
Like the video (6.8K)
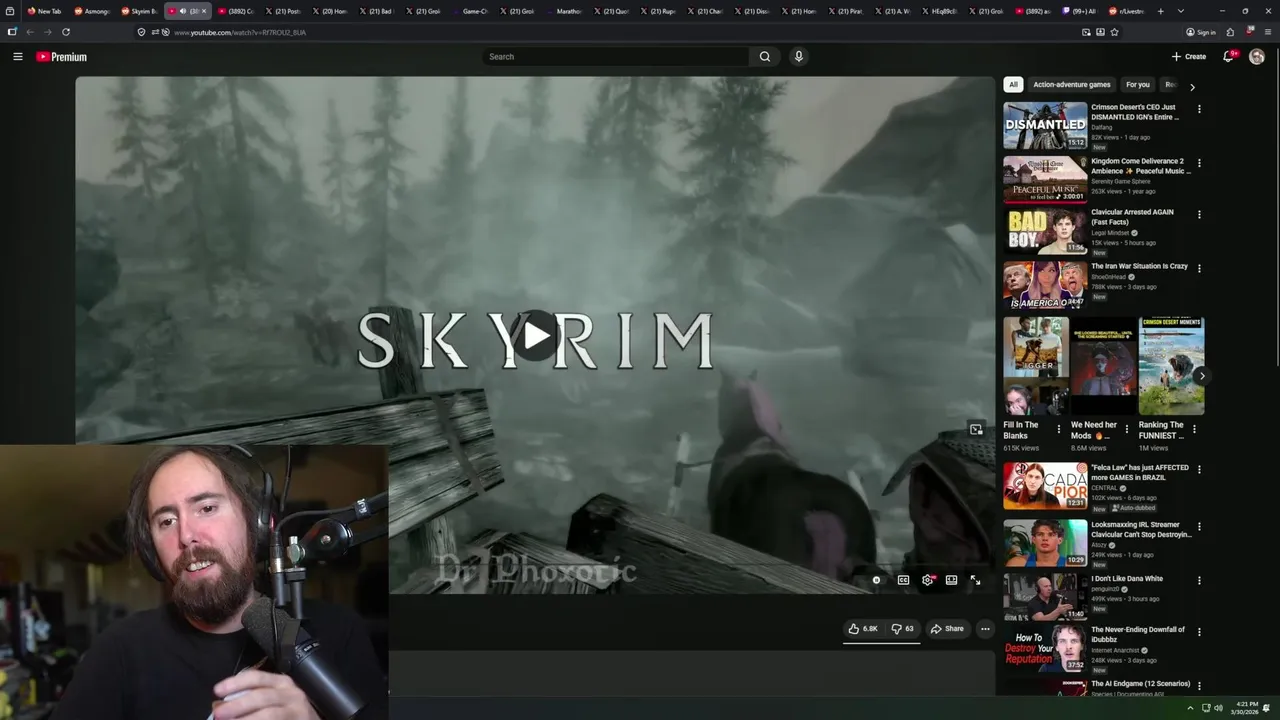[863, 629]
